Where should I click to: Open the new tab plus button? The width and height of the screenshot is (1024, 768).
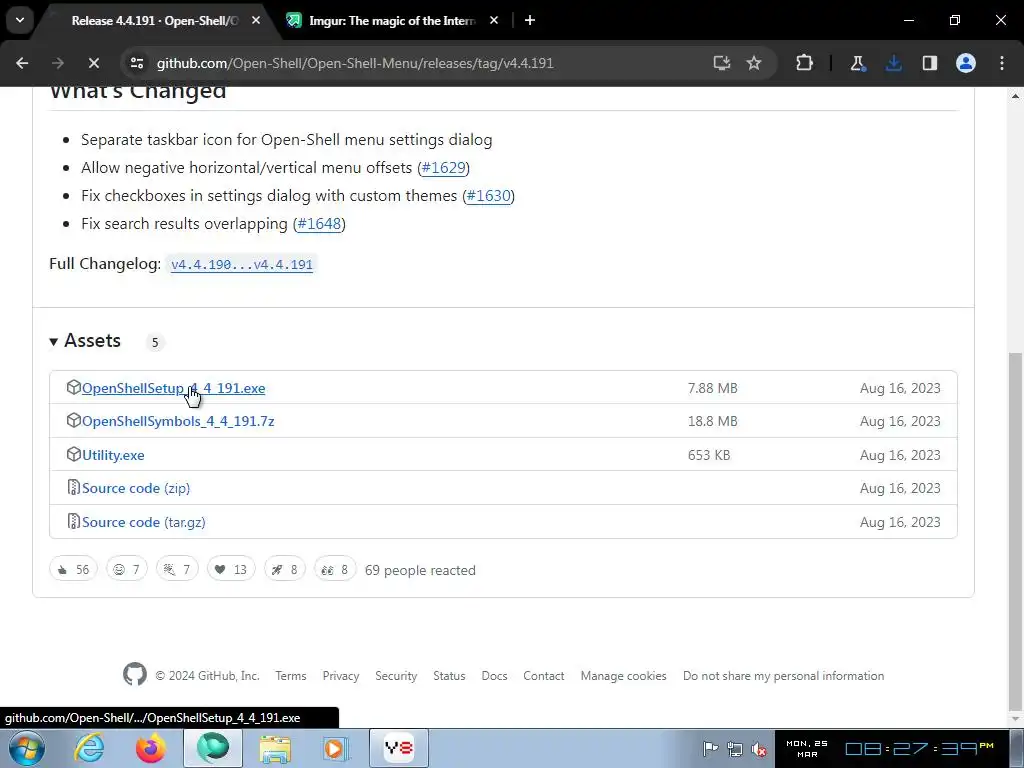click(x=530, y=20)
